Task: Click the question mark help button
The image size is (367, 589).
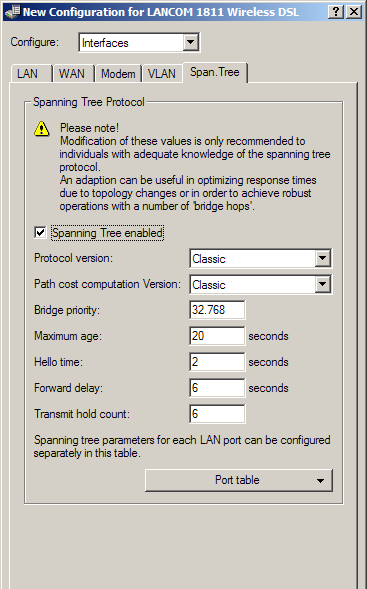Action: 336,12
